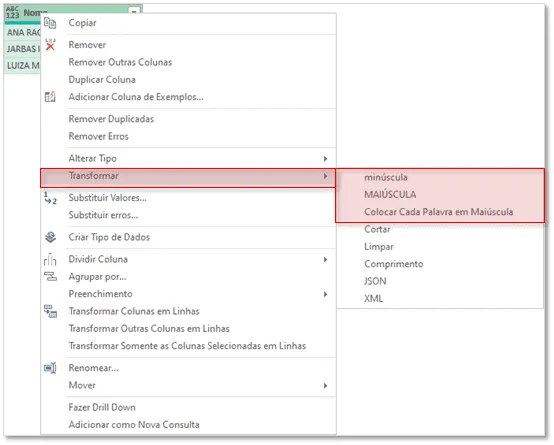Viewport: 554px width, 445px height.
Task: Select Remover Duplicadas menu entry
Action: click(111, 119)
